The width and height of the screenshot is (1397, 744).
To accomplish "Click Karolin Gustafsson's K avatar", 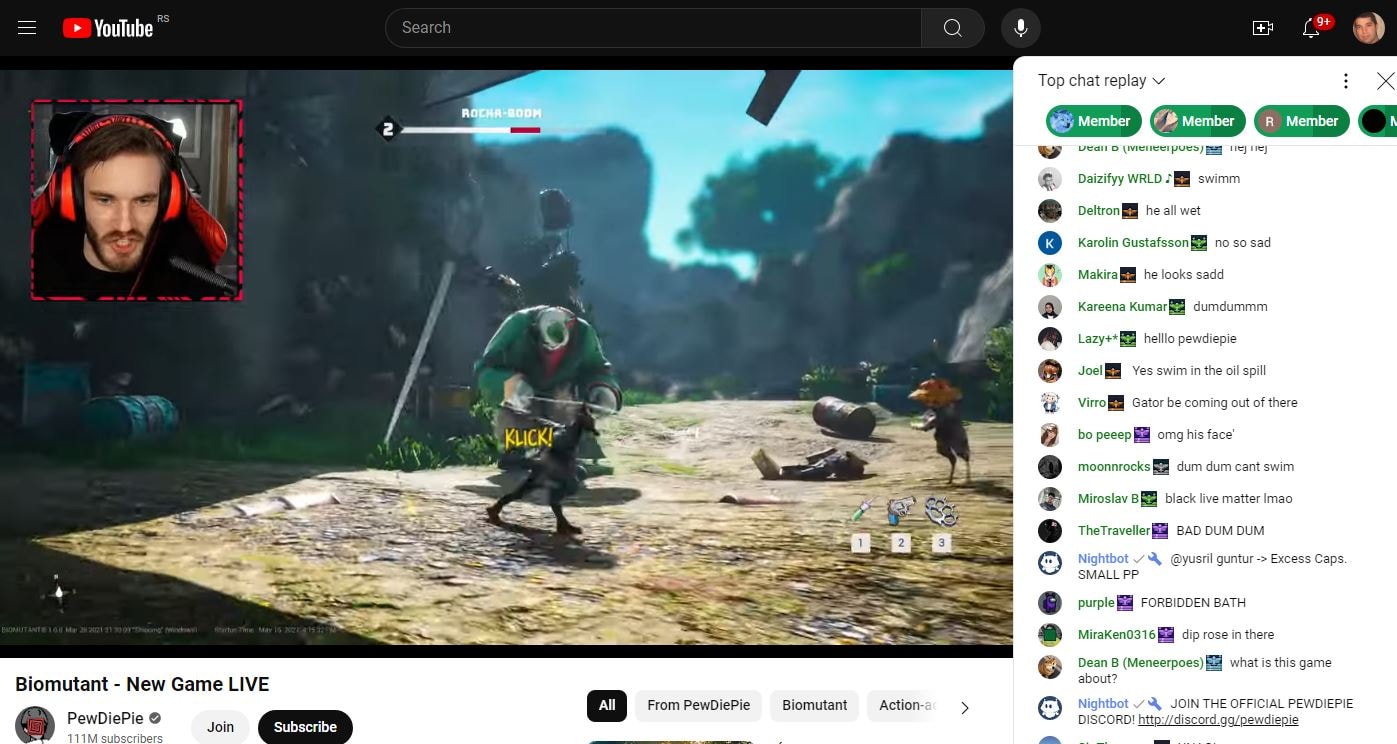I will pyautogui.click(x=1050, y=243).
